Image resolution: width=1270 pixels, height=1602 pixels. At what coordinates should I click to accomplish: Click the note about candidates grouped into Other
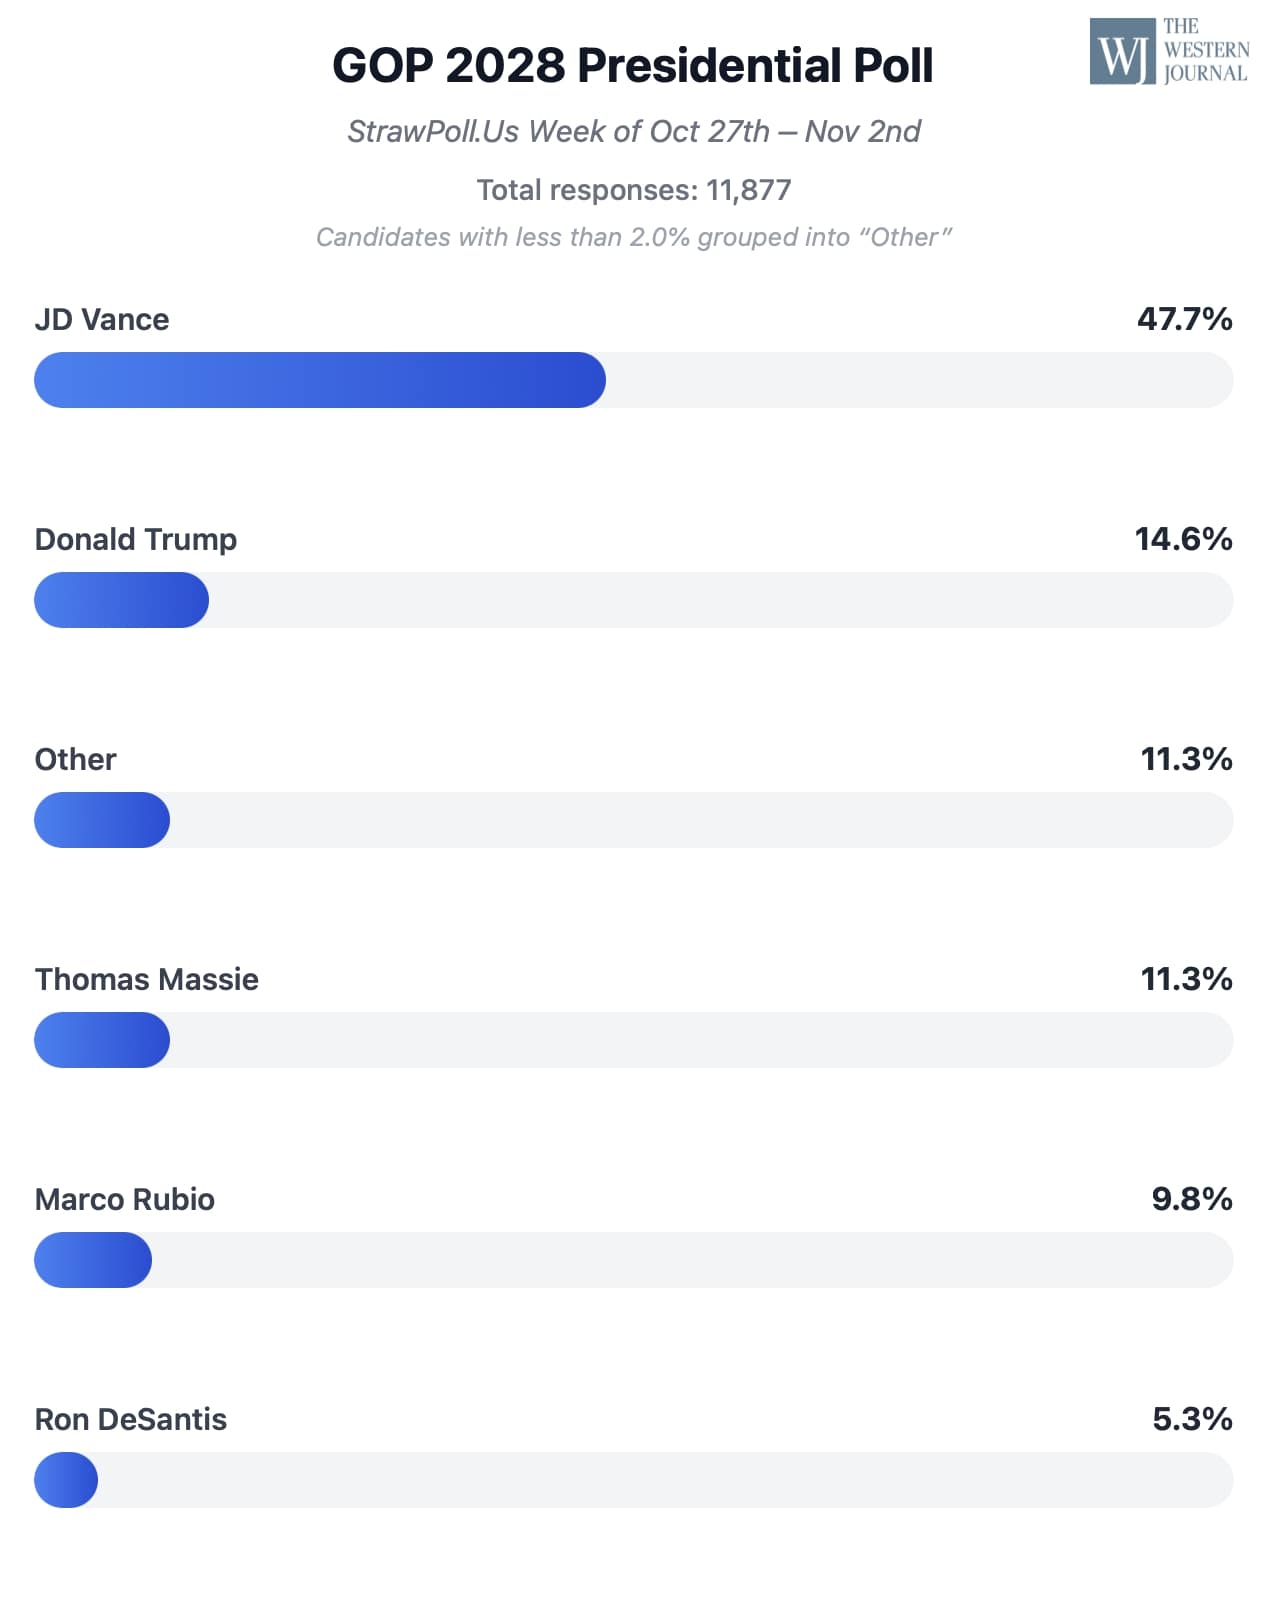633,237
